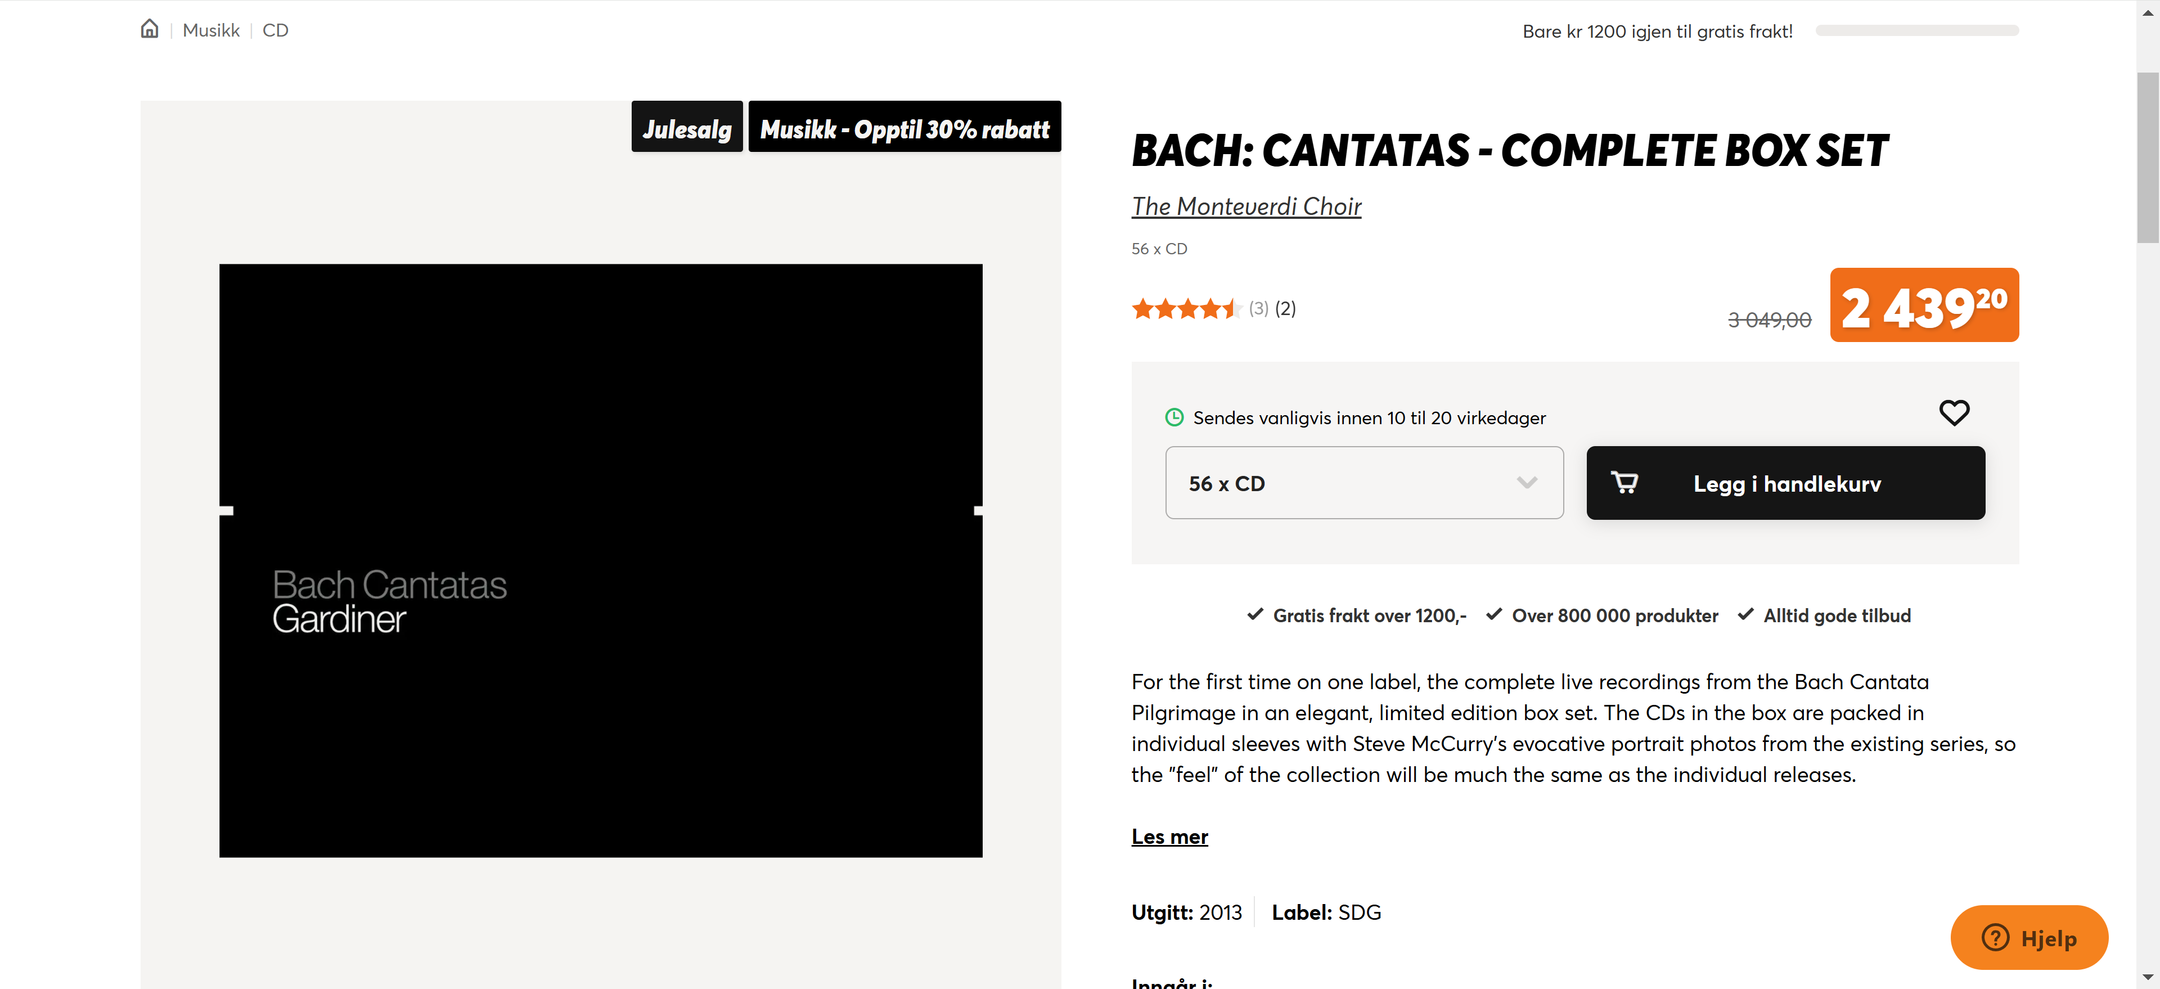
Task: Click Legg i handlekurv button
Action: click(1785, 483)
